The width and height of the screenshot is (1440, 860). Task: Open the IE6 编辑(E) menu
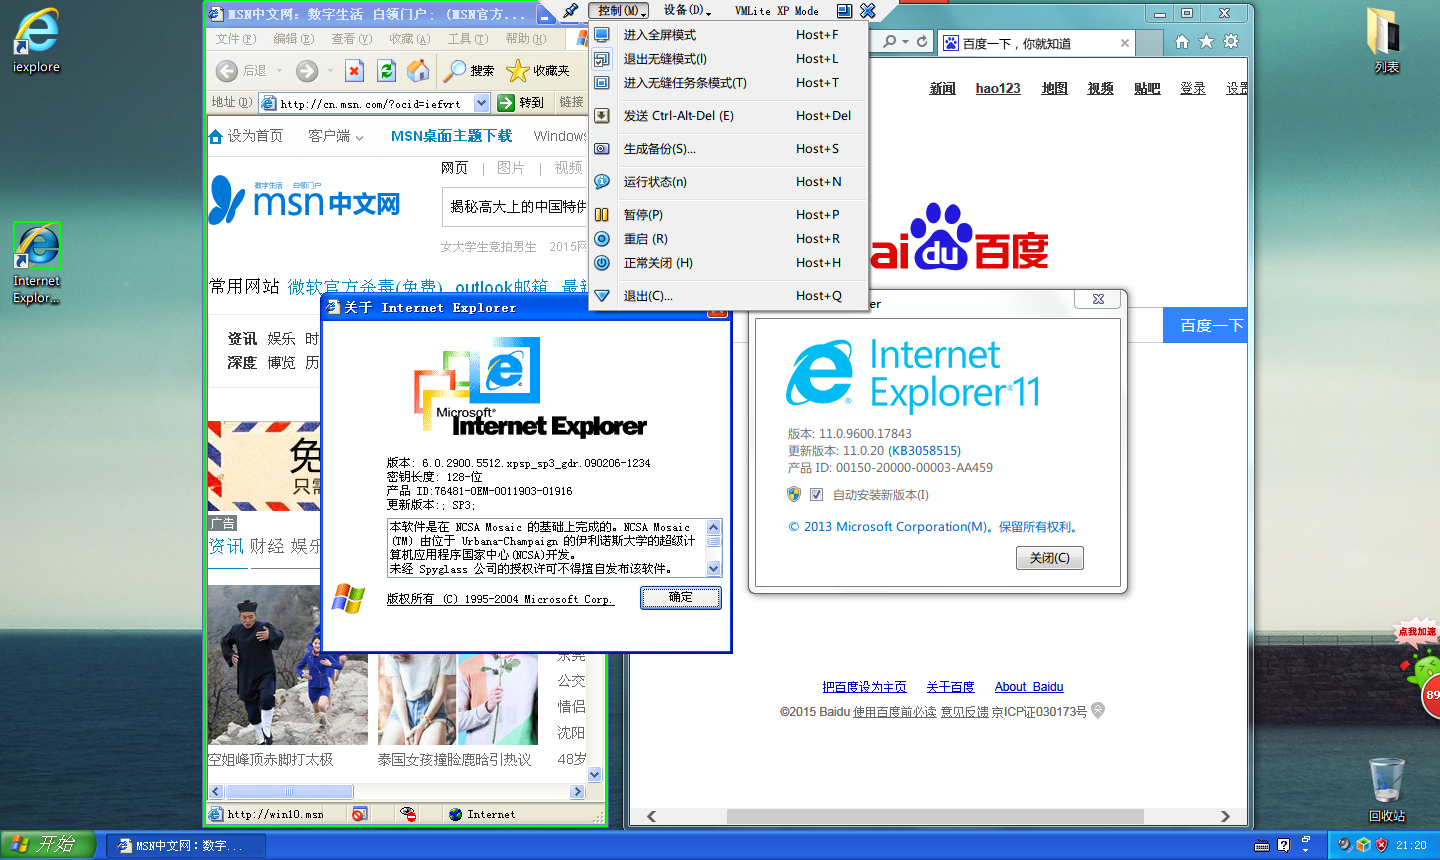(294, 39)
